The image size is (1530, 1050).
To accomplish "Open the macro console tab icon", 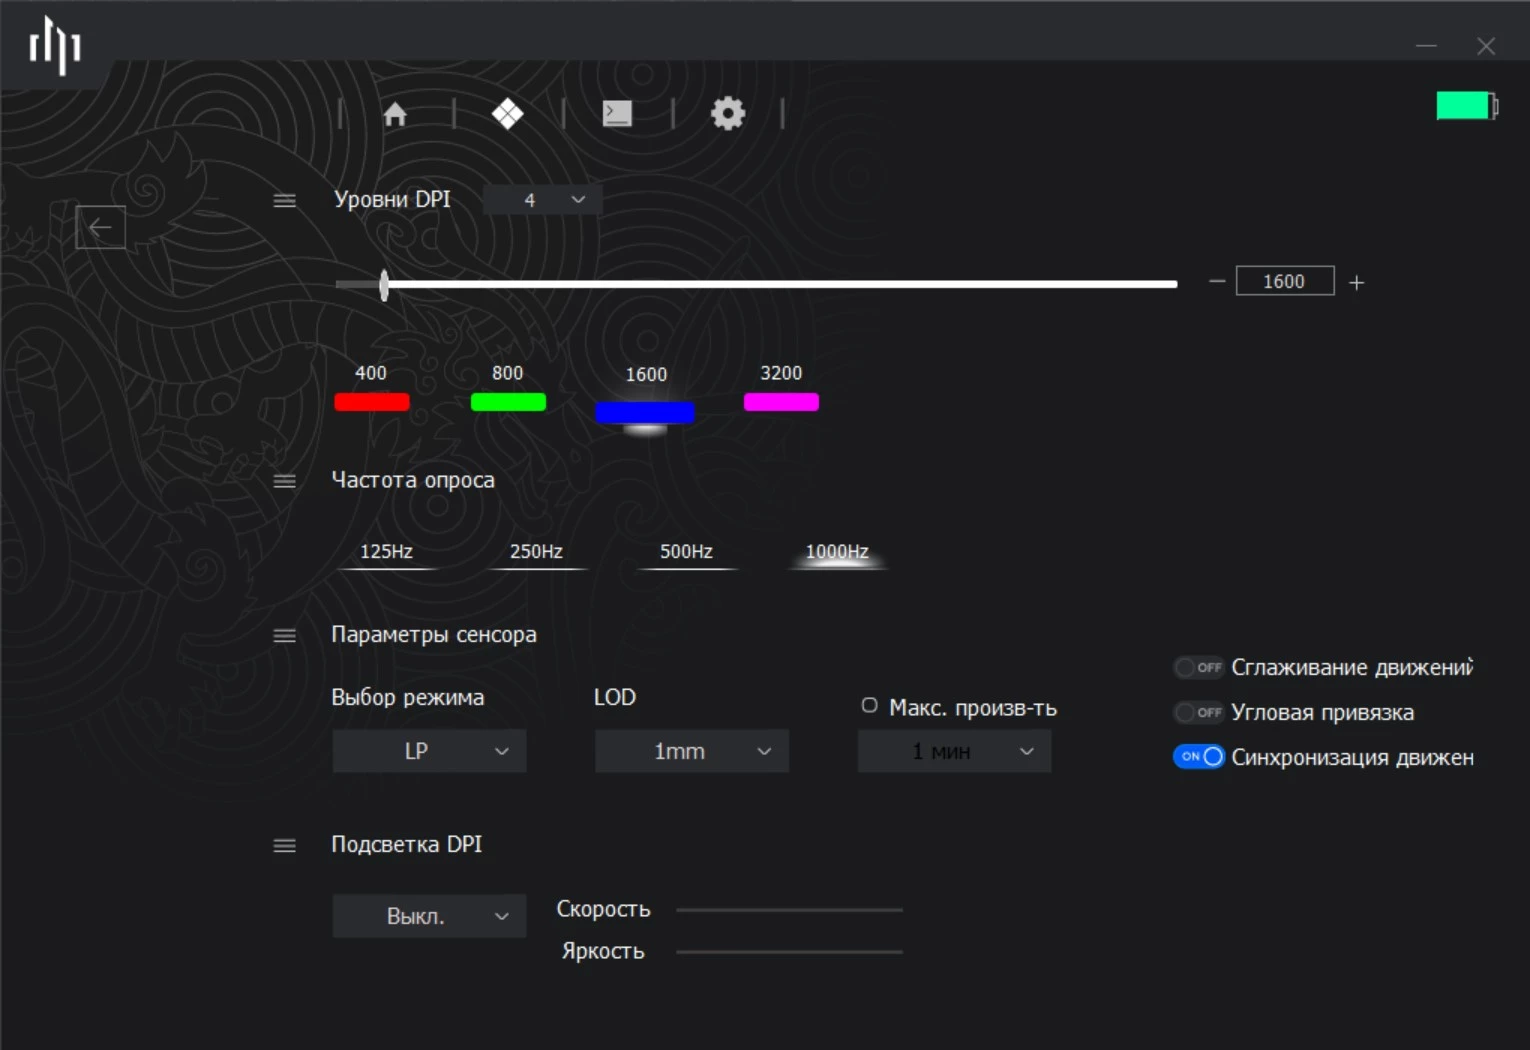I will pyautogui.click(x=617, y=114).
